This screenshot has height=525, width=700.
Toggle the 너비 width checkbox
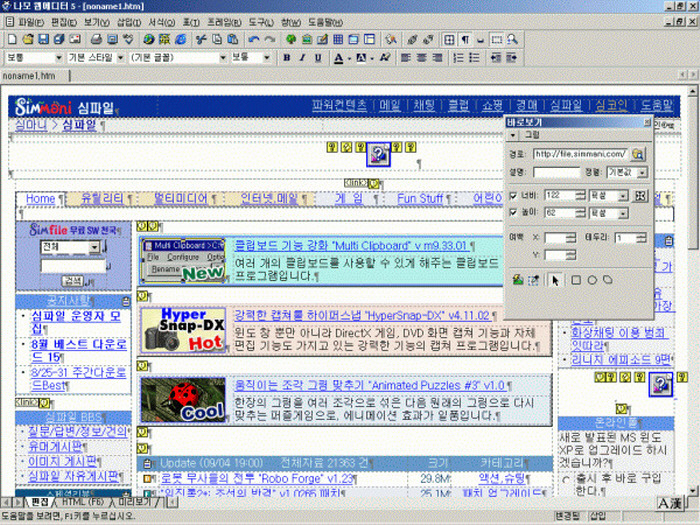tap(513, 196)
